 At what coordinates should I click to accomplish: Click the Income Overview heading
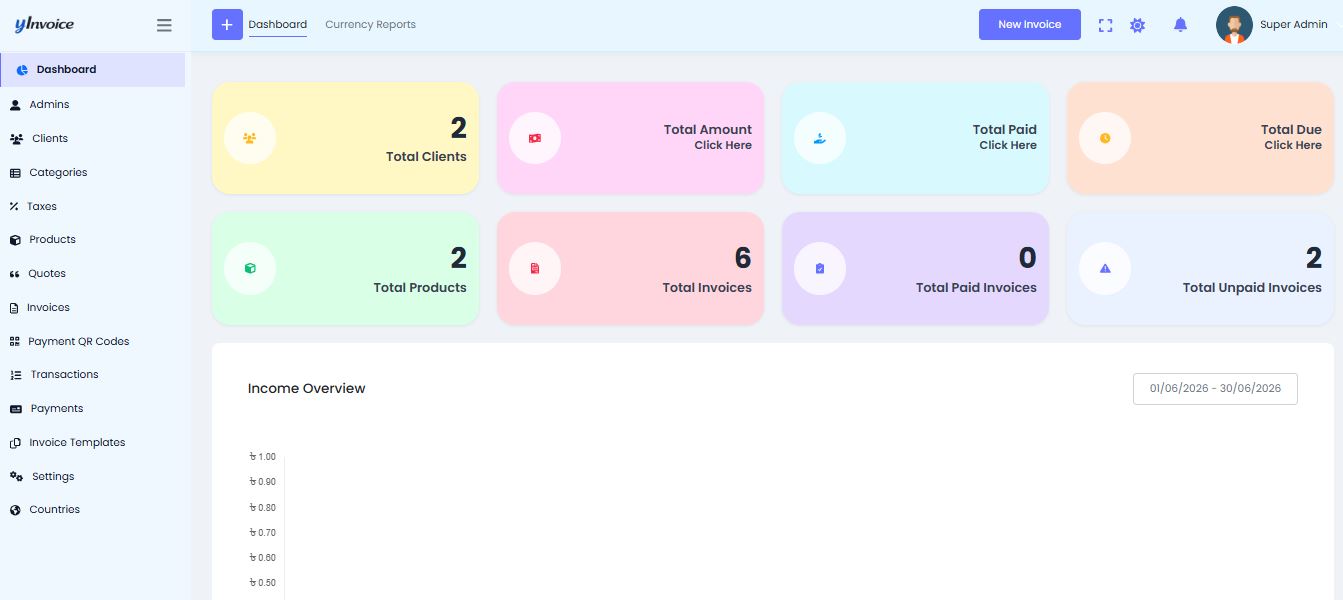coord(307,388)
